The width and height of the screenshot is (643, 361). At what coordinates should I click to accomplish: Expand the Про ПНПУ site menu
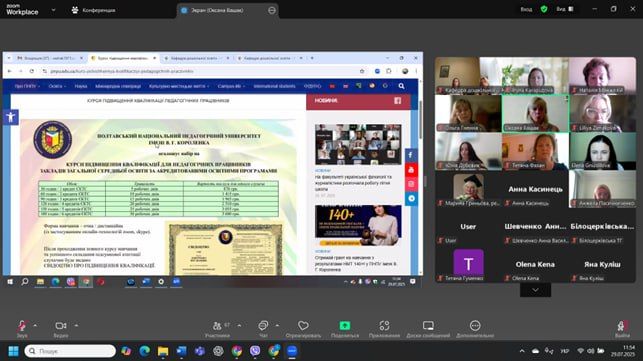point(27,86)
